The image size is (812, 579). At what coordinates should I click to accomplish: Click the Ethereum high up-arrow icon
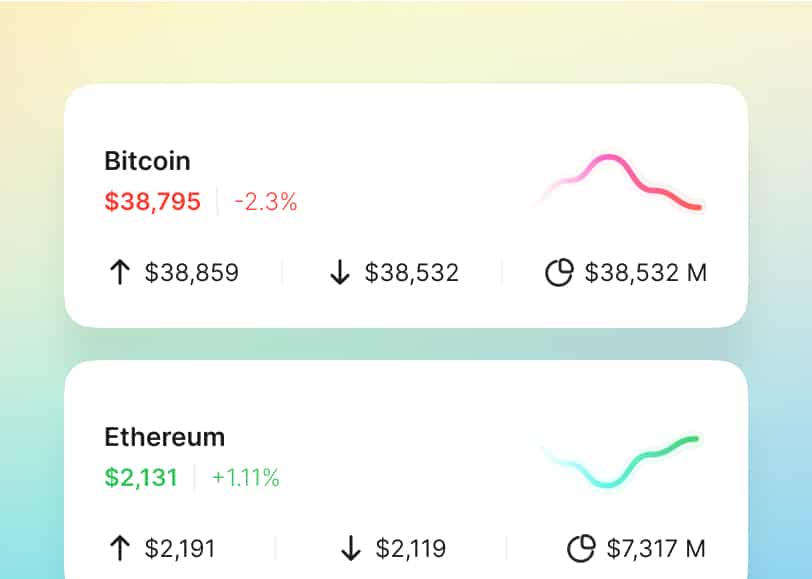(x=120, y=548)
